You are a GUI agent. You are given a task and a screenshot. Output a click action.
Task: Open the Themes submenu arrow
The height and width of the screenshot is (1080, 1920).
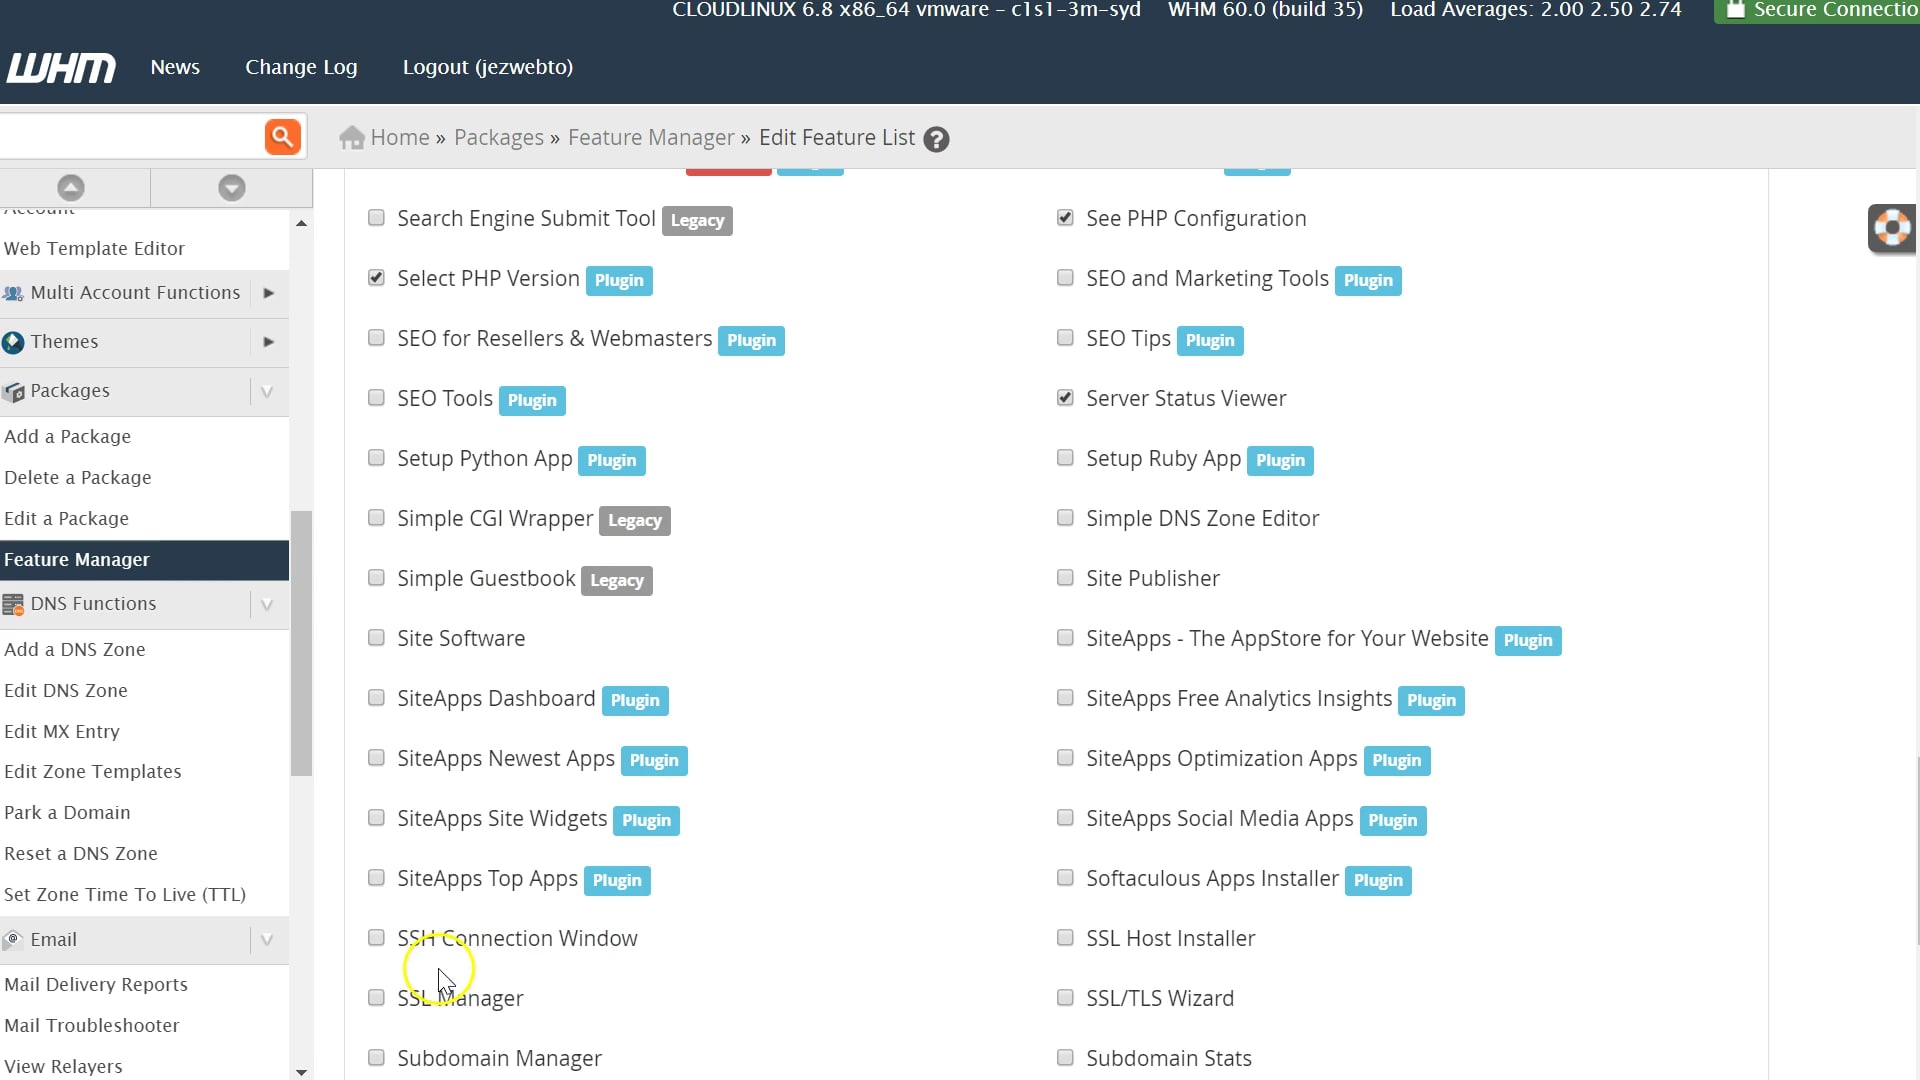pos(267,341)
